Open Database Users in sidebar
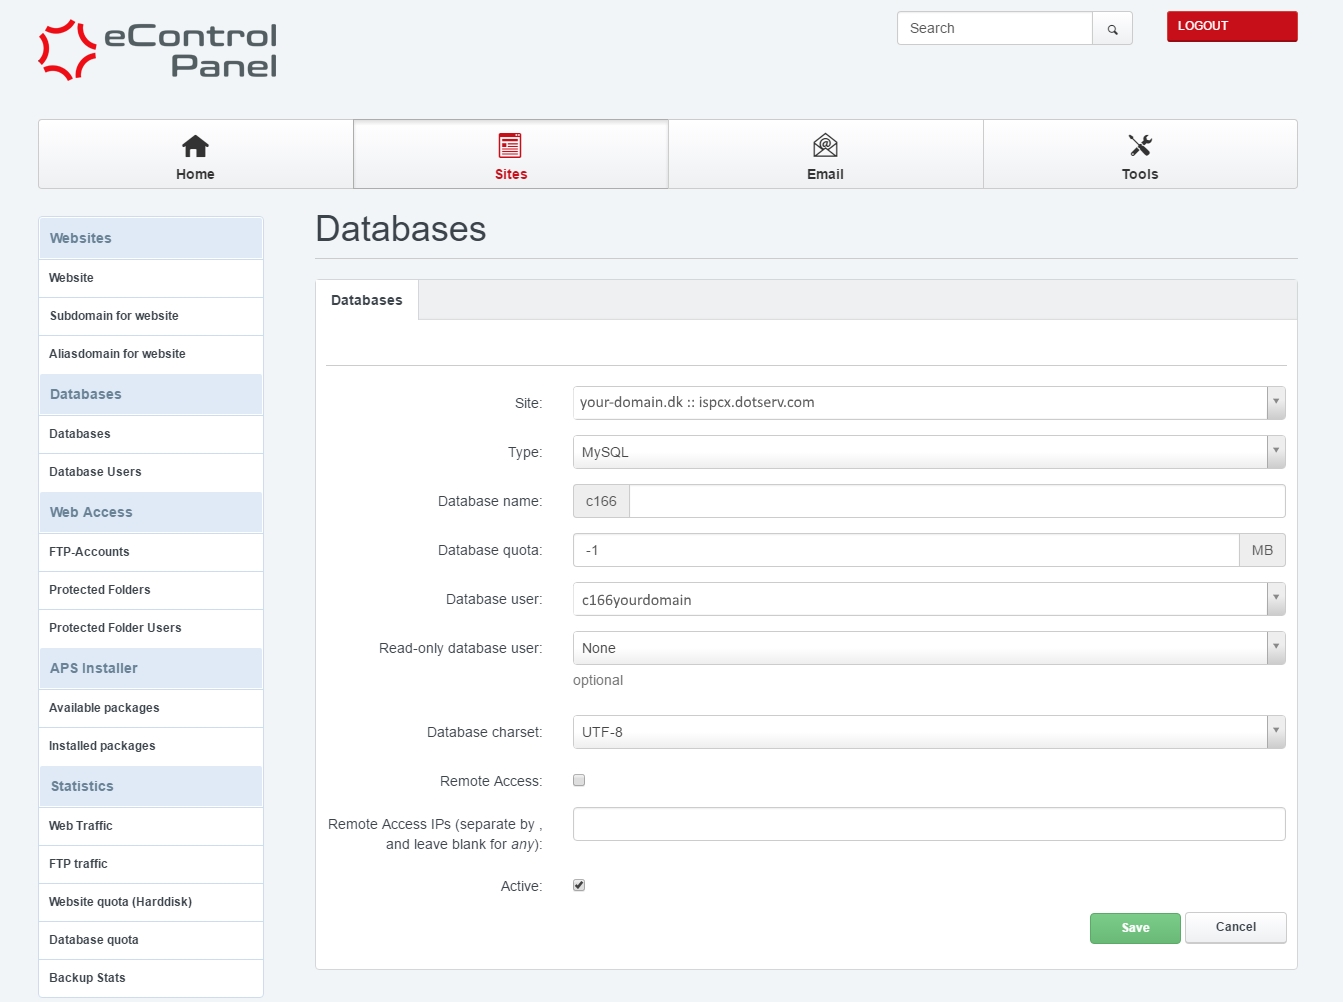Viewport: 1343px width, 1002px height. pos(151,472)
